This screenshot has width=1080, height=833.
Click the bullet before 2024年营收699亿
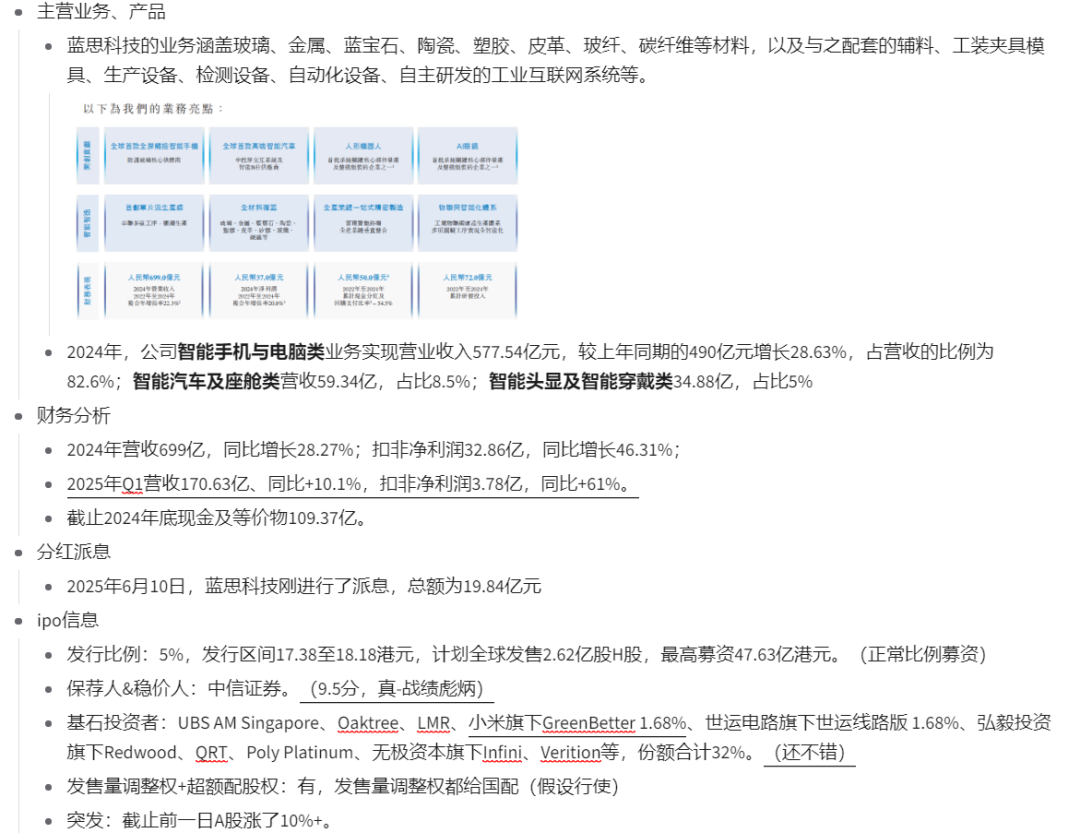[x=49, y=451]
